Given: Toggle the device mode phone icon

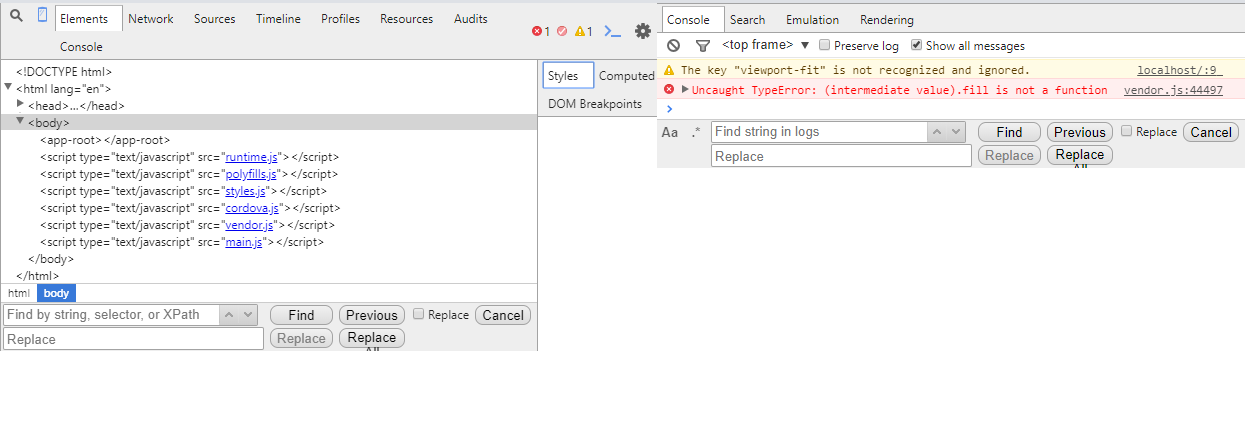Looking at the screenshot, I should [x=42, y=15].
